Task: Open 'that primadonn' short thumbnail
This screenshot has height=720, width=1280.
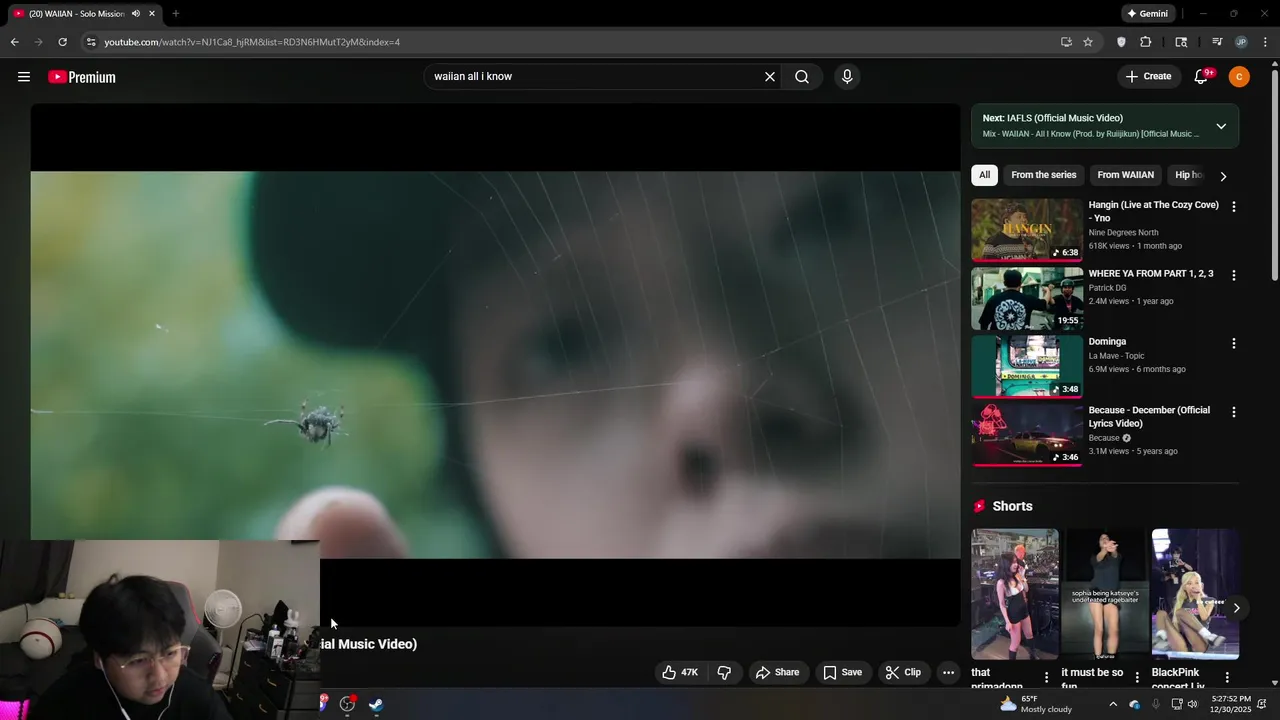Action: 1015,594
